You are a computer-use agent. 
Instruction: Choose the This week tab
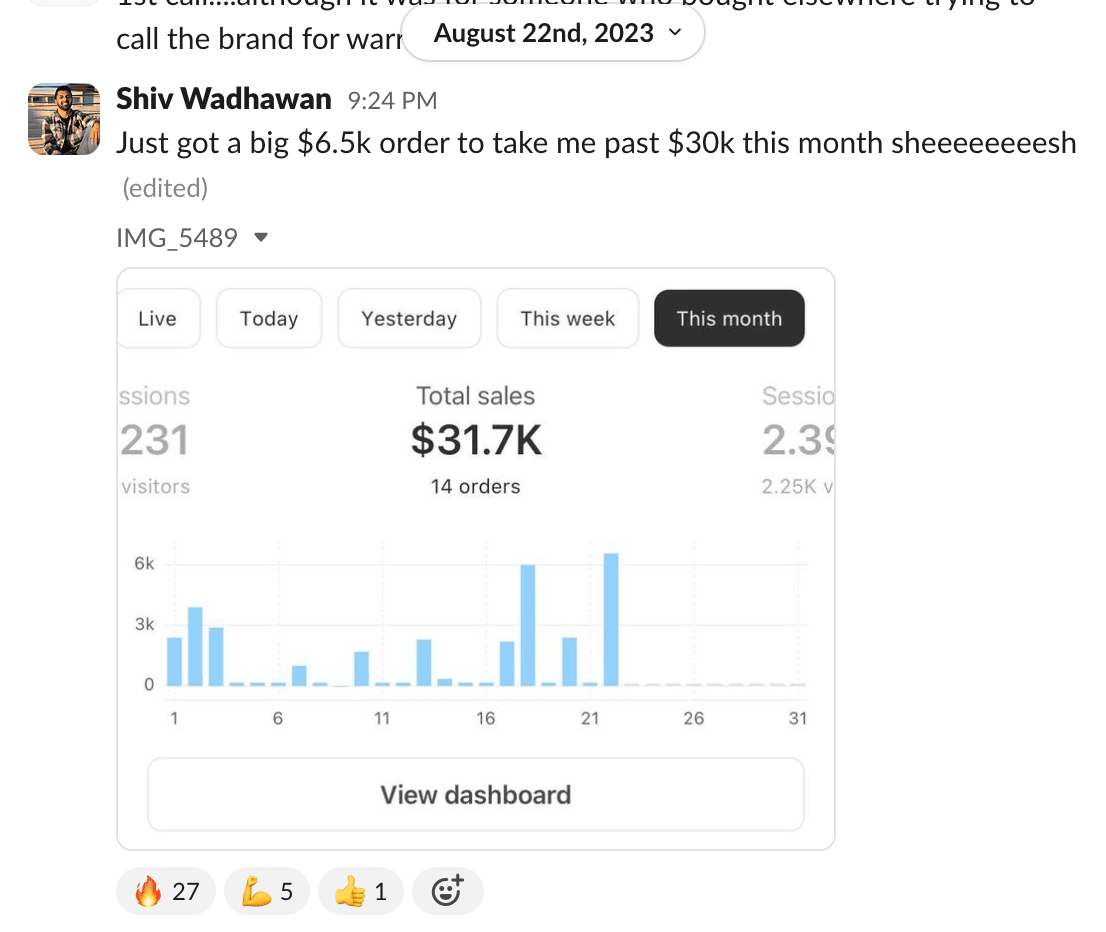(567, 319)
